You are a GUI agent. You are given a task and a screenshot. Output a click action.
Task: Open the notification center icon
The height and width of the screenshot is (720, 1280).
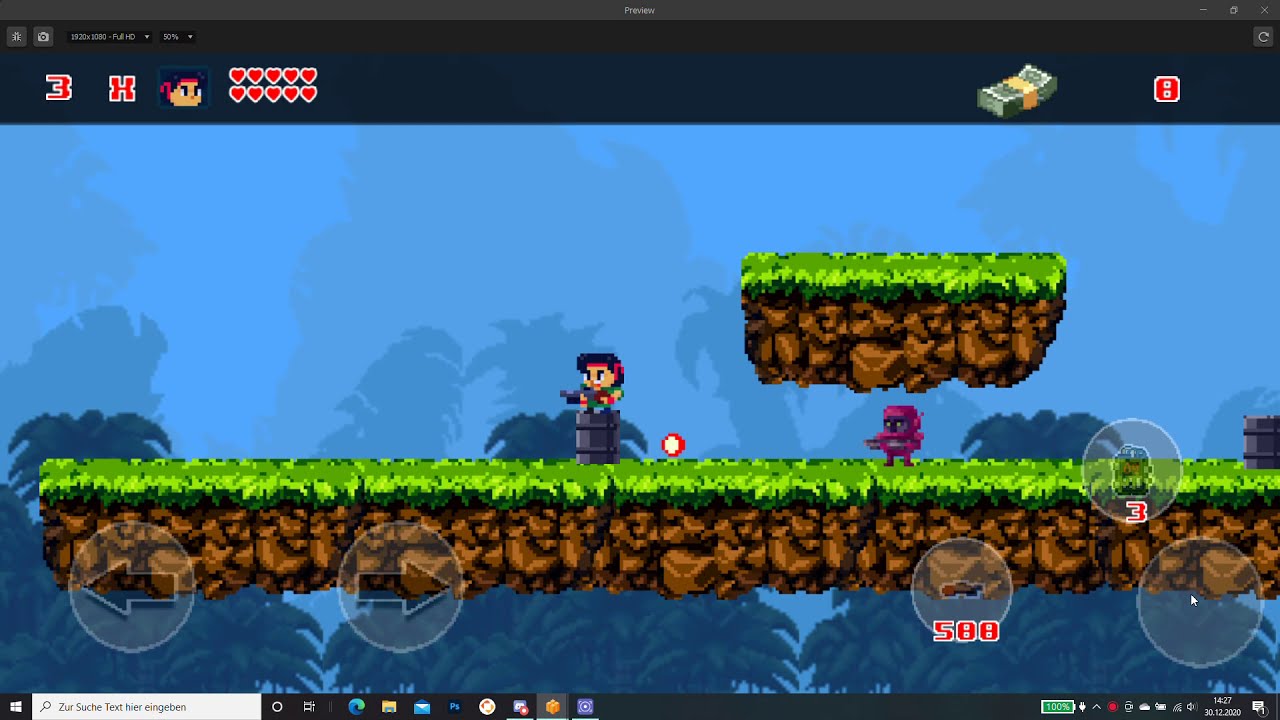[x=1259, y=707]
